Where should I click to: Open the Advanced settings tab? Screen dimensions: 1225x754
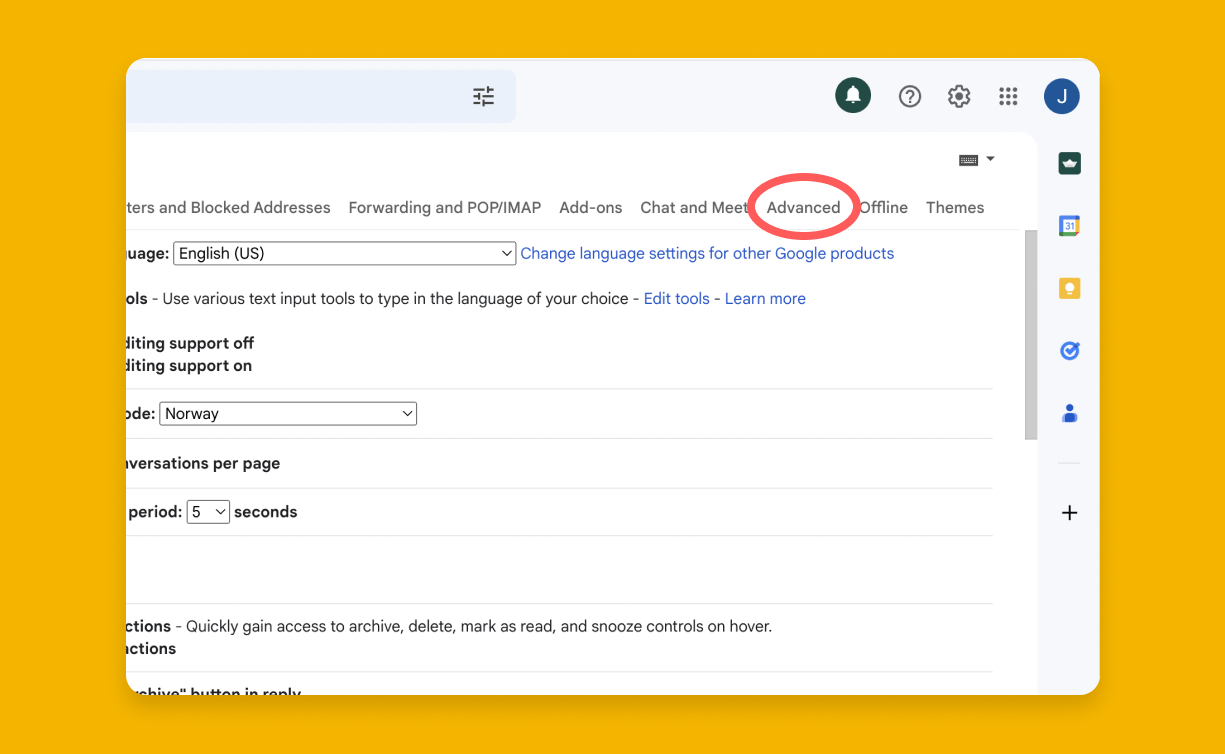[804, 207]
